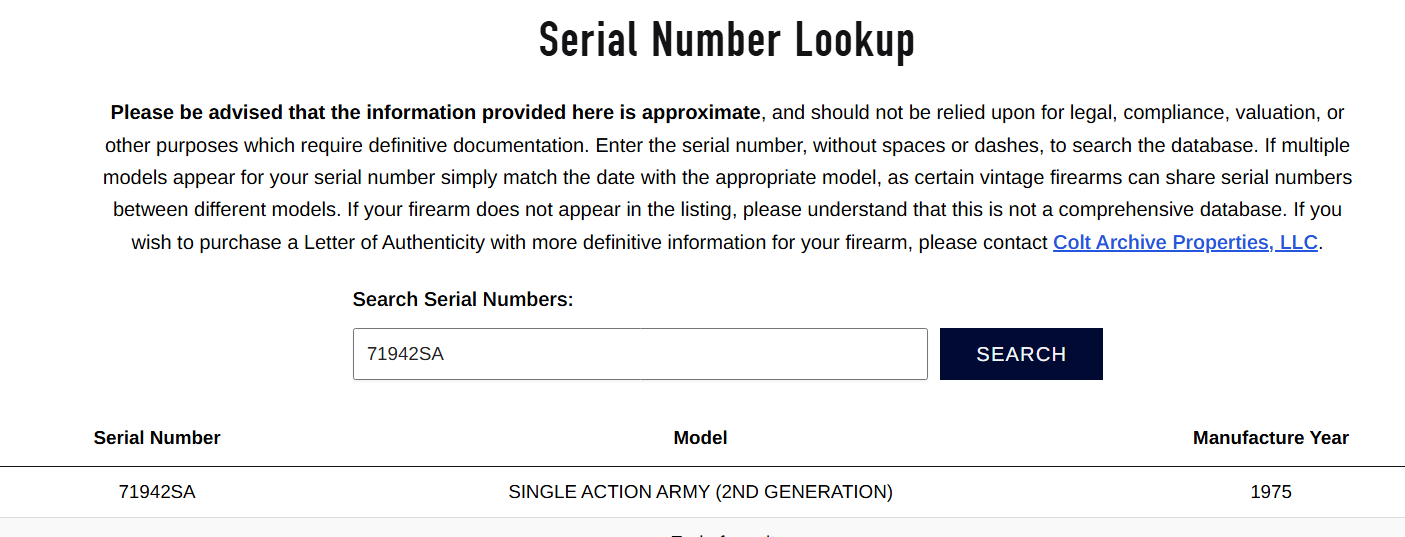Click the phrase 'without spaces or dashes'
The image size is (1405, 537).
tap(925, 145)
